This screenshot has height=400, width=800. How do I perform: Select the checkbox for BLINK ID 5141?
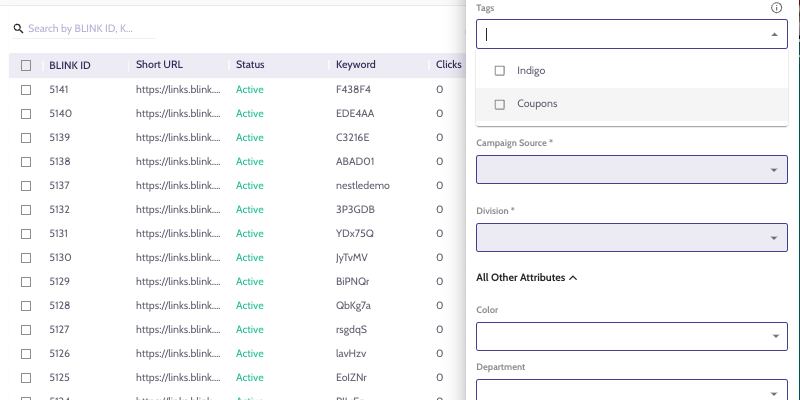pos(26,90)
